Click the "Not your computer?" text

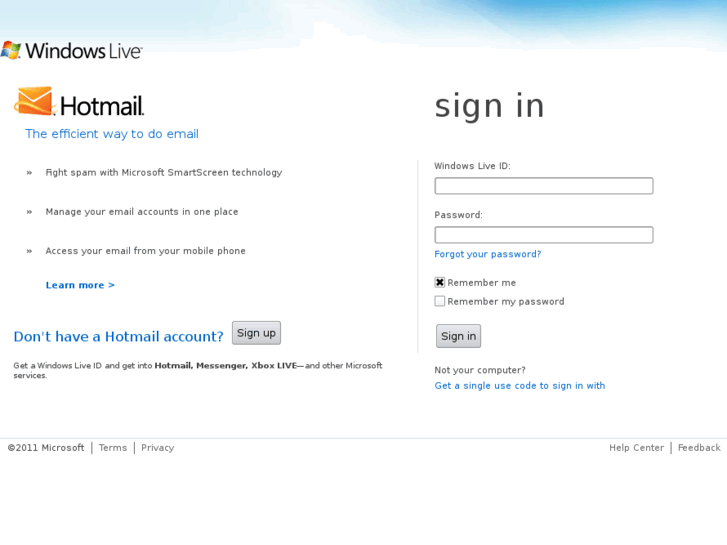pos(480,370)
